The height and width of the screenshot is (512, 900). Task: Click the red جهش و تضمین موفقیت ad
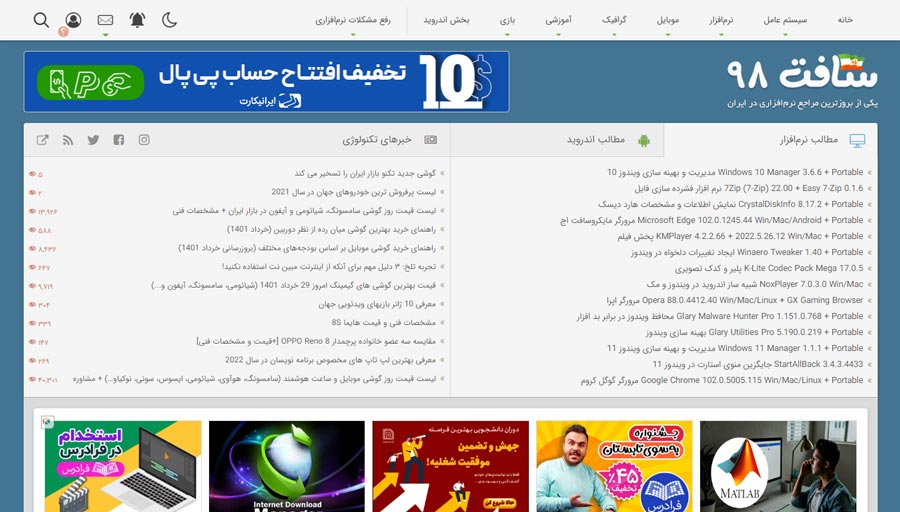pyautogui.click(x=451, y=466)
